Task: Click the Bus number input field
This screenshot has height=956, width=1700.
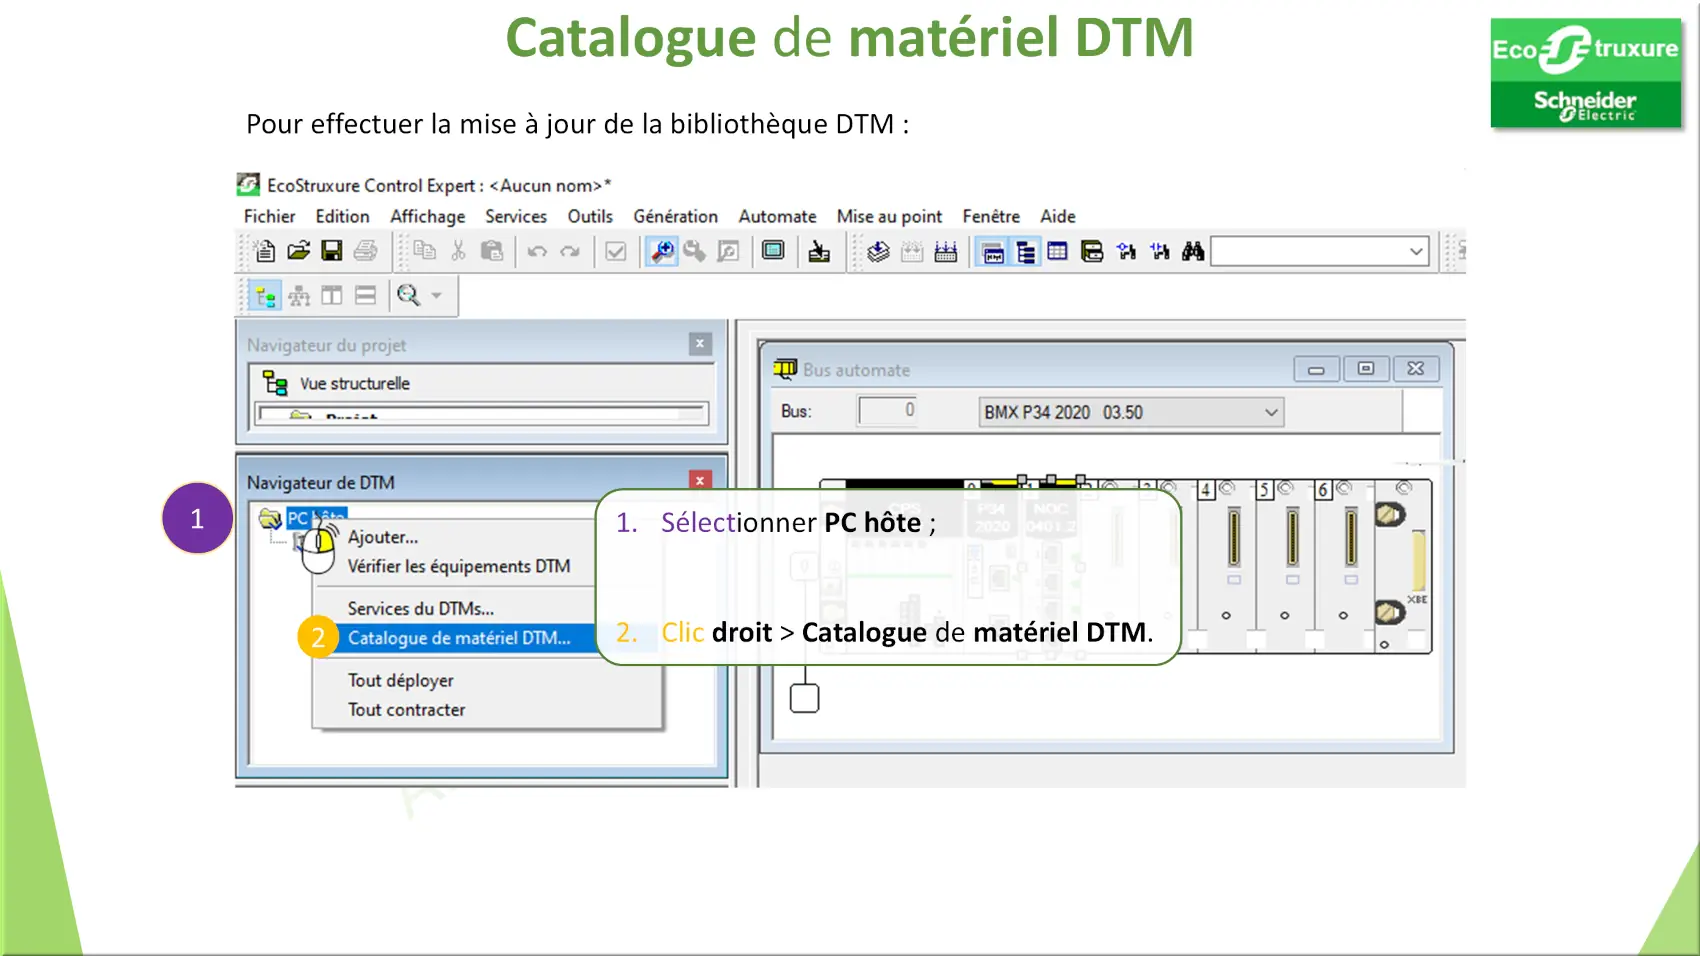Action: 888,410
